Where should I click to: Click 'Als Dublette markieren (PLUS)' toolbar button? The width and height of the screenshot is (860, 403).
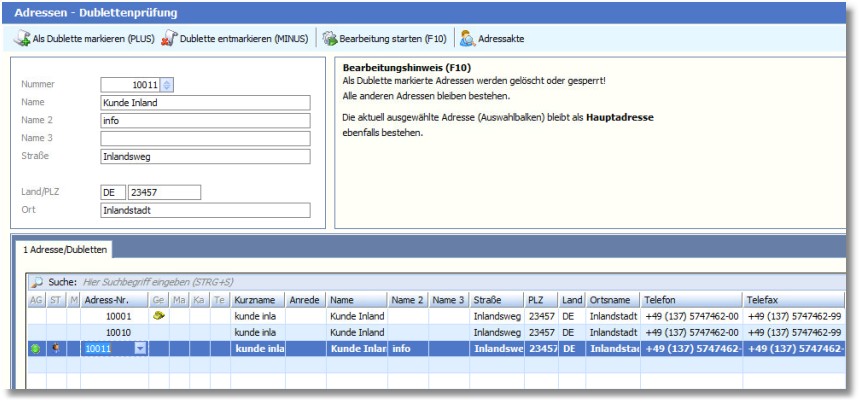(80, 39)
